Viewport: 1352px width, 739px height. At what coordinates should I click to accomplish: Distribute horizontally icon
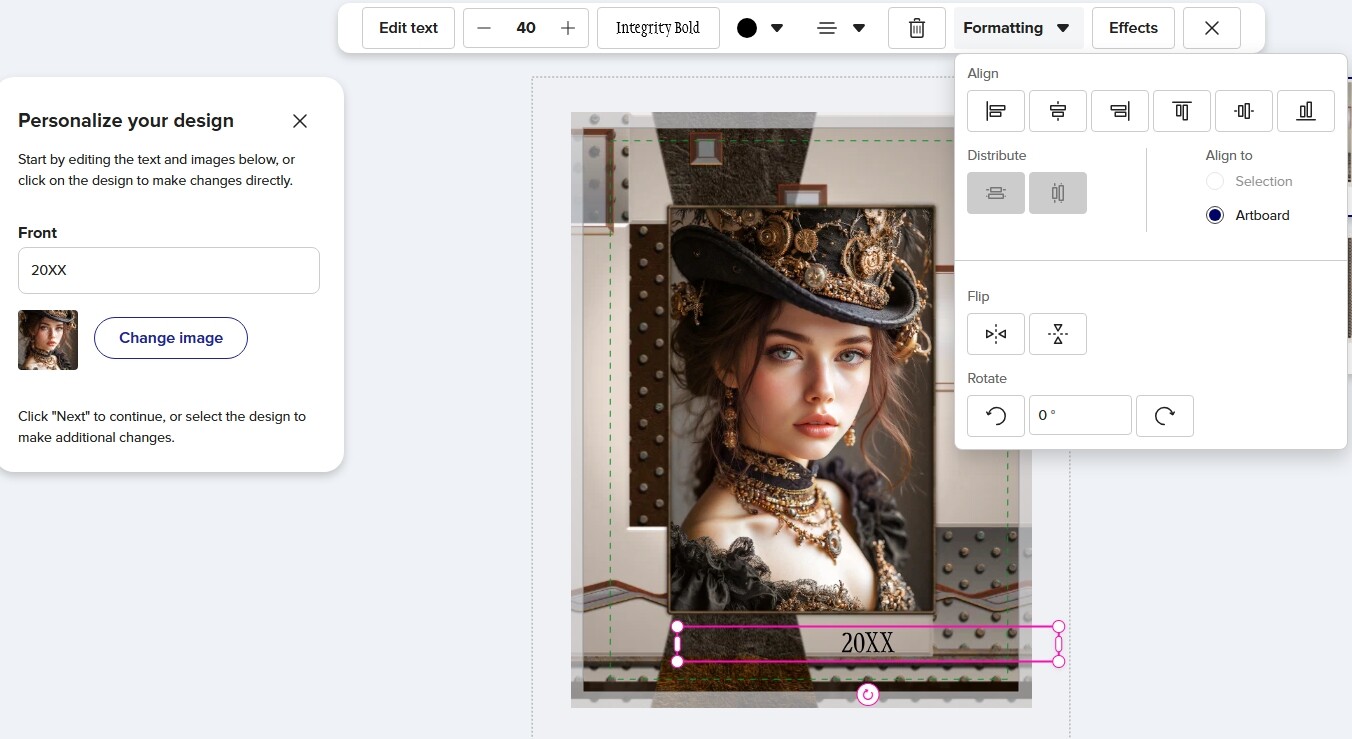996,193
